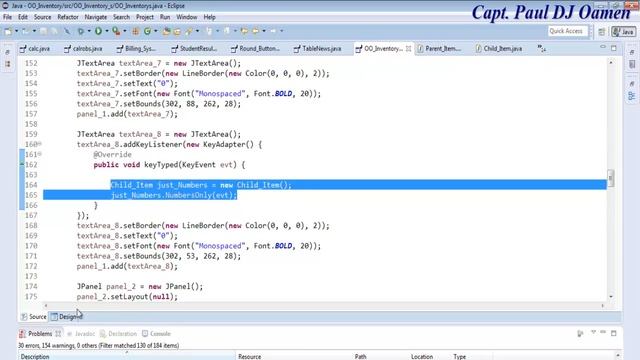
Task: Expand the Debug launch dropdown arrow
Action: (89, 31)
